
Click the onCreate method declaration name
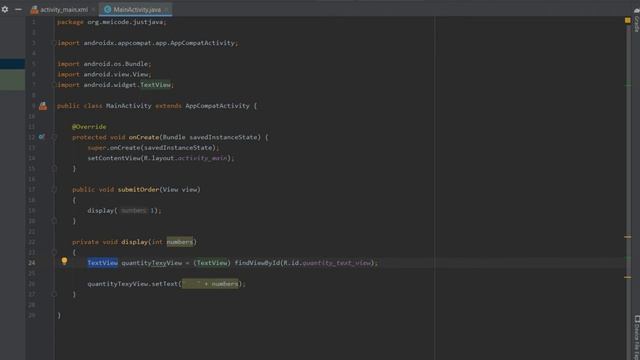[144, 137]
